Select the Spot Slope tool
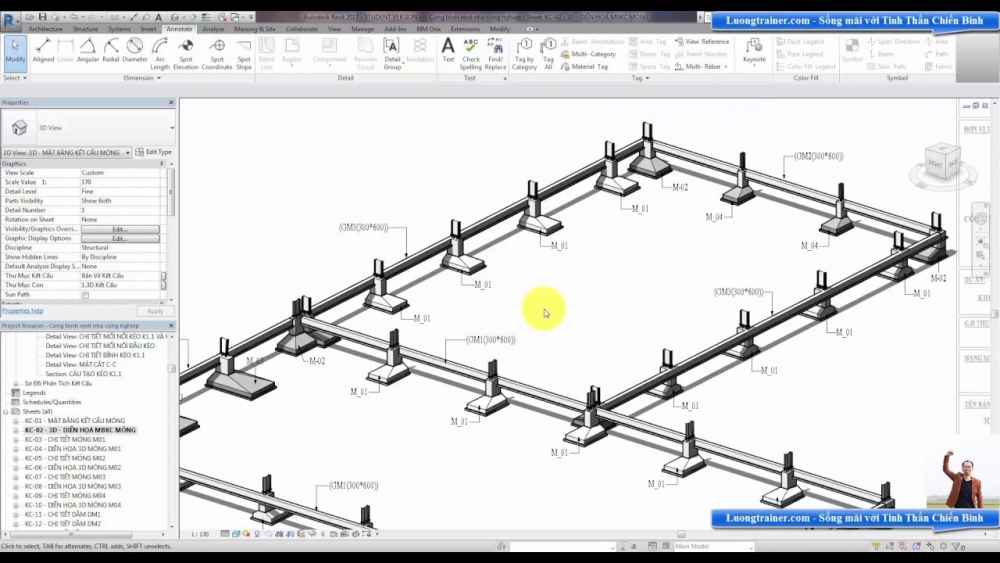Viewport: 1000px width, 563px height. point(244,54)
